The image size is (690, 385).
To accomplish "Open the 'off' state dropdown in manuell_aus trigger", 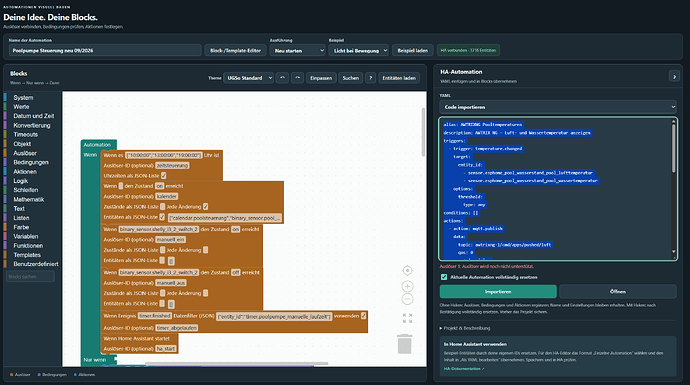I will tap(236, 272).
